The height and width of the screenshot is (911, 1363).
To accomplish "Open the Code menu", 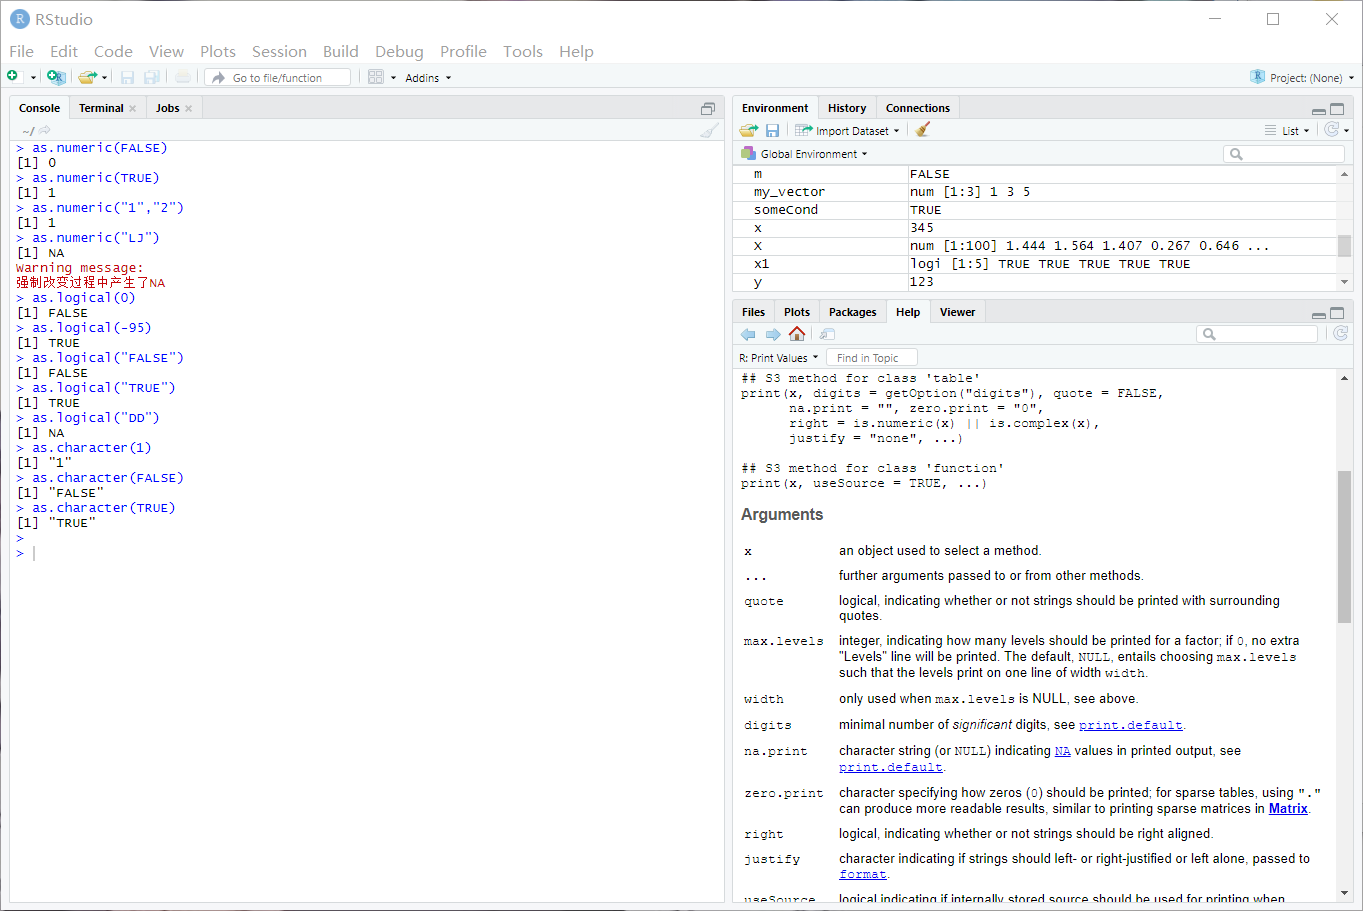I will tap(113, 51).
